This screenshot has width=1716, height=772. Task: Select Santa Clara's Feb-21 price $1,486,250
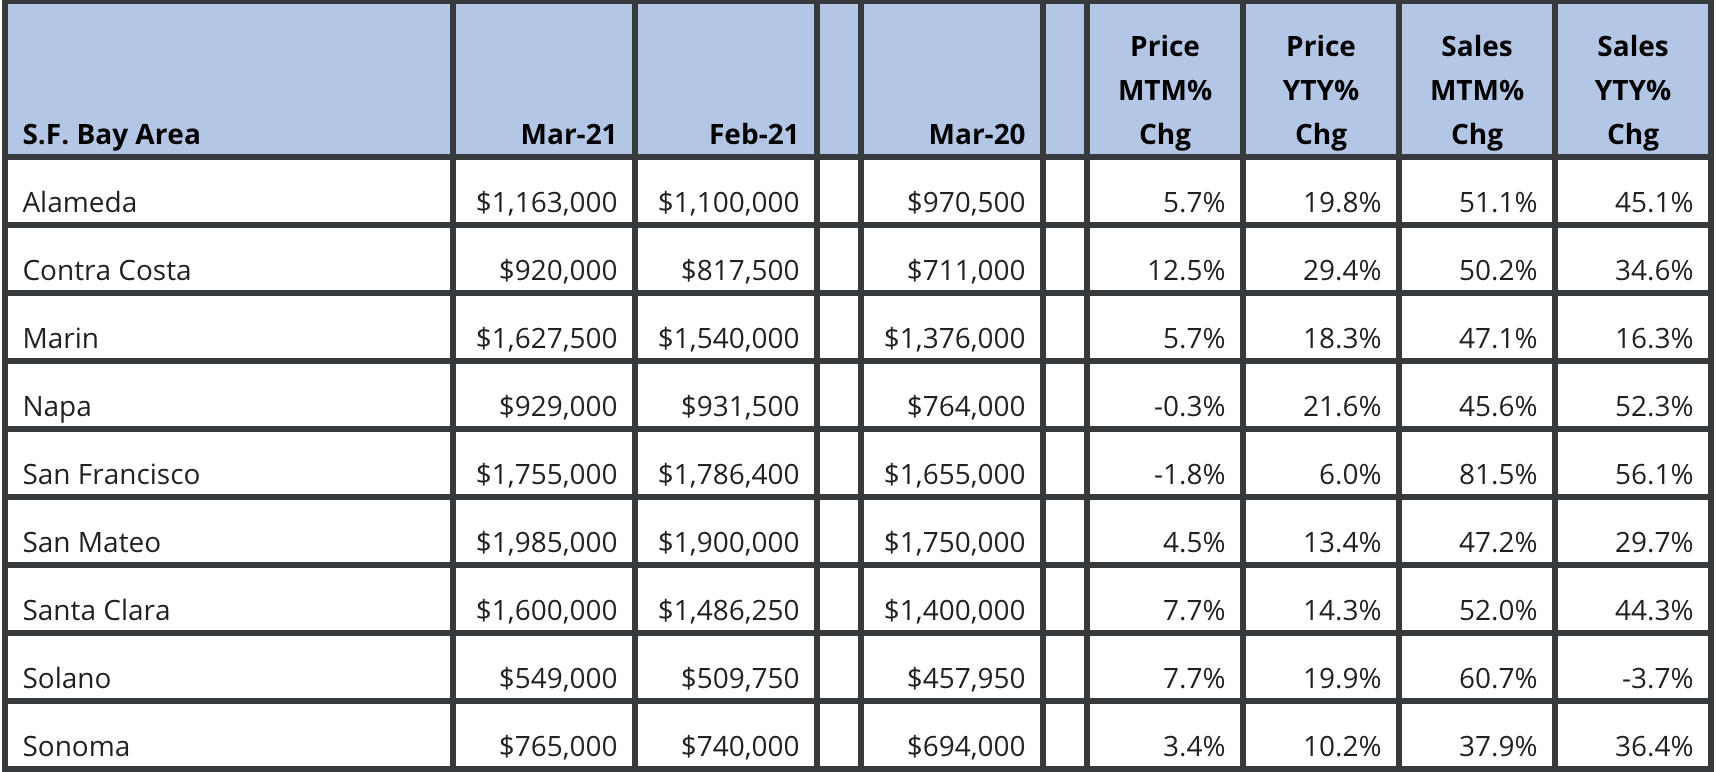pyautogui.click(x=728, y=610)
